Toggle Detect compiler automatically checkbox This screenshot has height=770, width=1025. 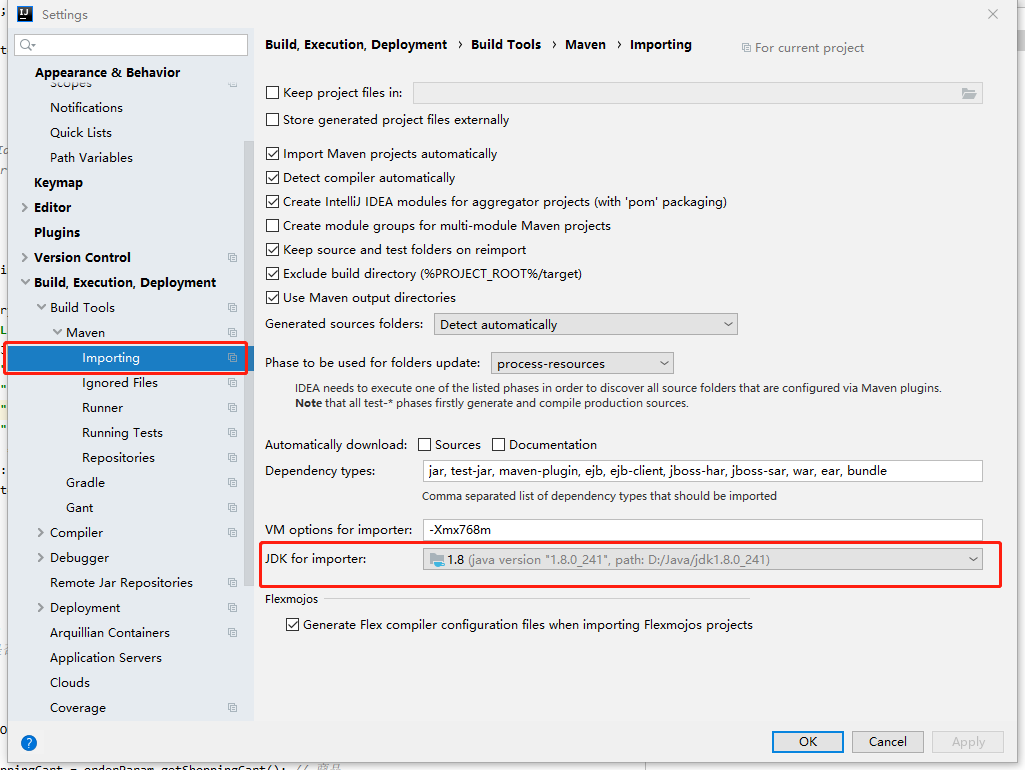(x=273, y=178)
